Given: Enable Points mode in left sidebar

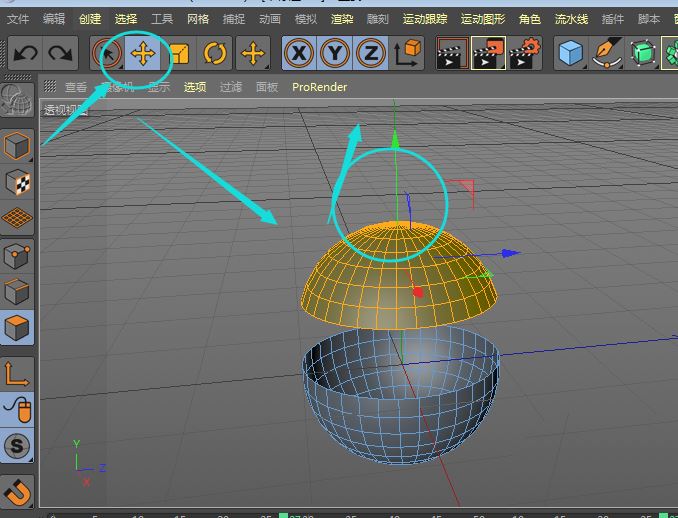Looking at the screenshot, I should click(18, 255).
